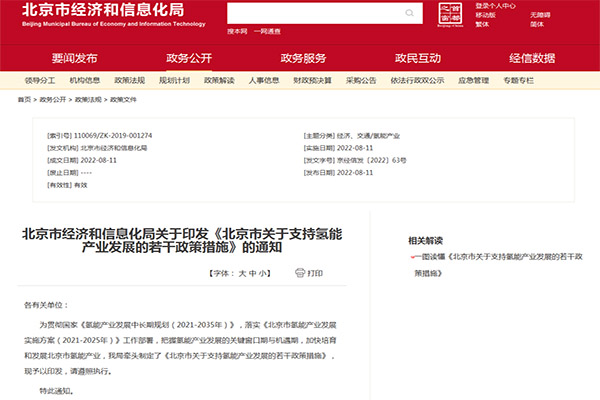Image resolution: width=600 pixels, height=400 pixels.
Task: Click the 主题分类 subject category text
Action: [352, 136]
